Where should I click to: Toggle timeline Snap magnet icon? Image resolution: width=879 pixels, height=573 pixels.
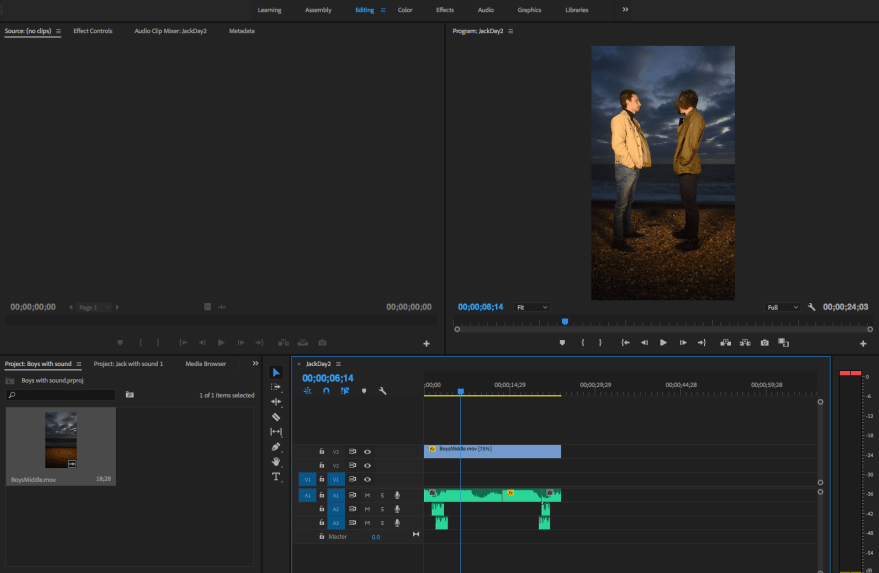pyautogui.click(x=326, y=391)
